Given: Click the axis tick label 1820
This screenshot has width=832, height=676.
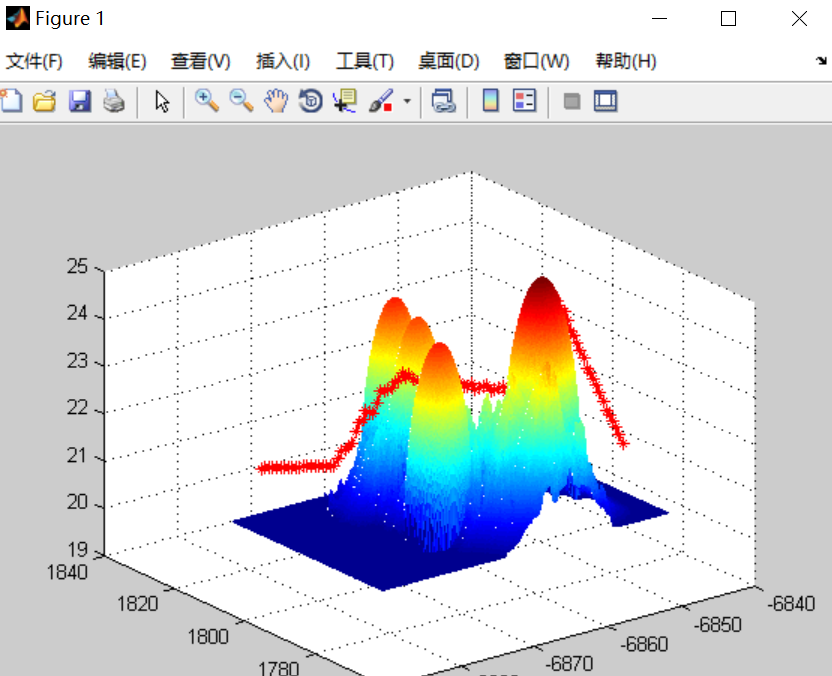Looking at the screenshot, I should (x=137, y=604).
